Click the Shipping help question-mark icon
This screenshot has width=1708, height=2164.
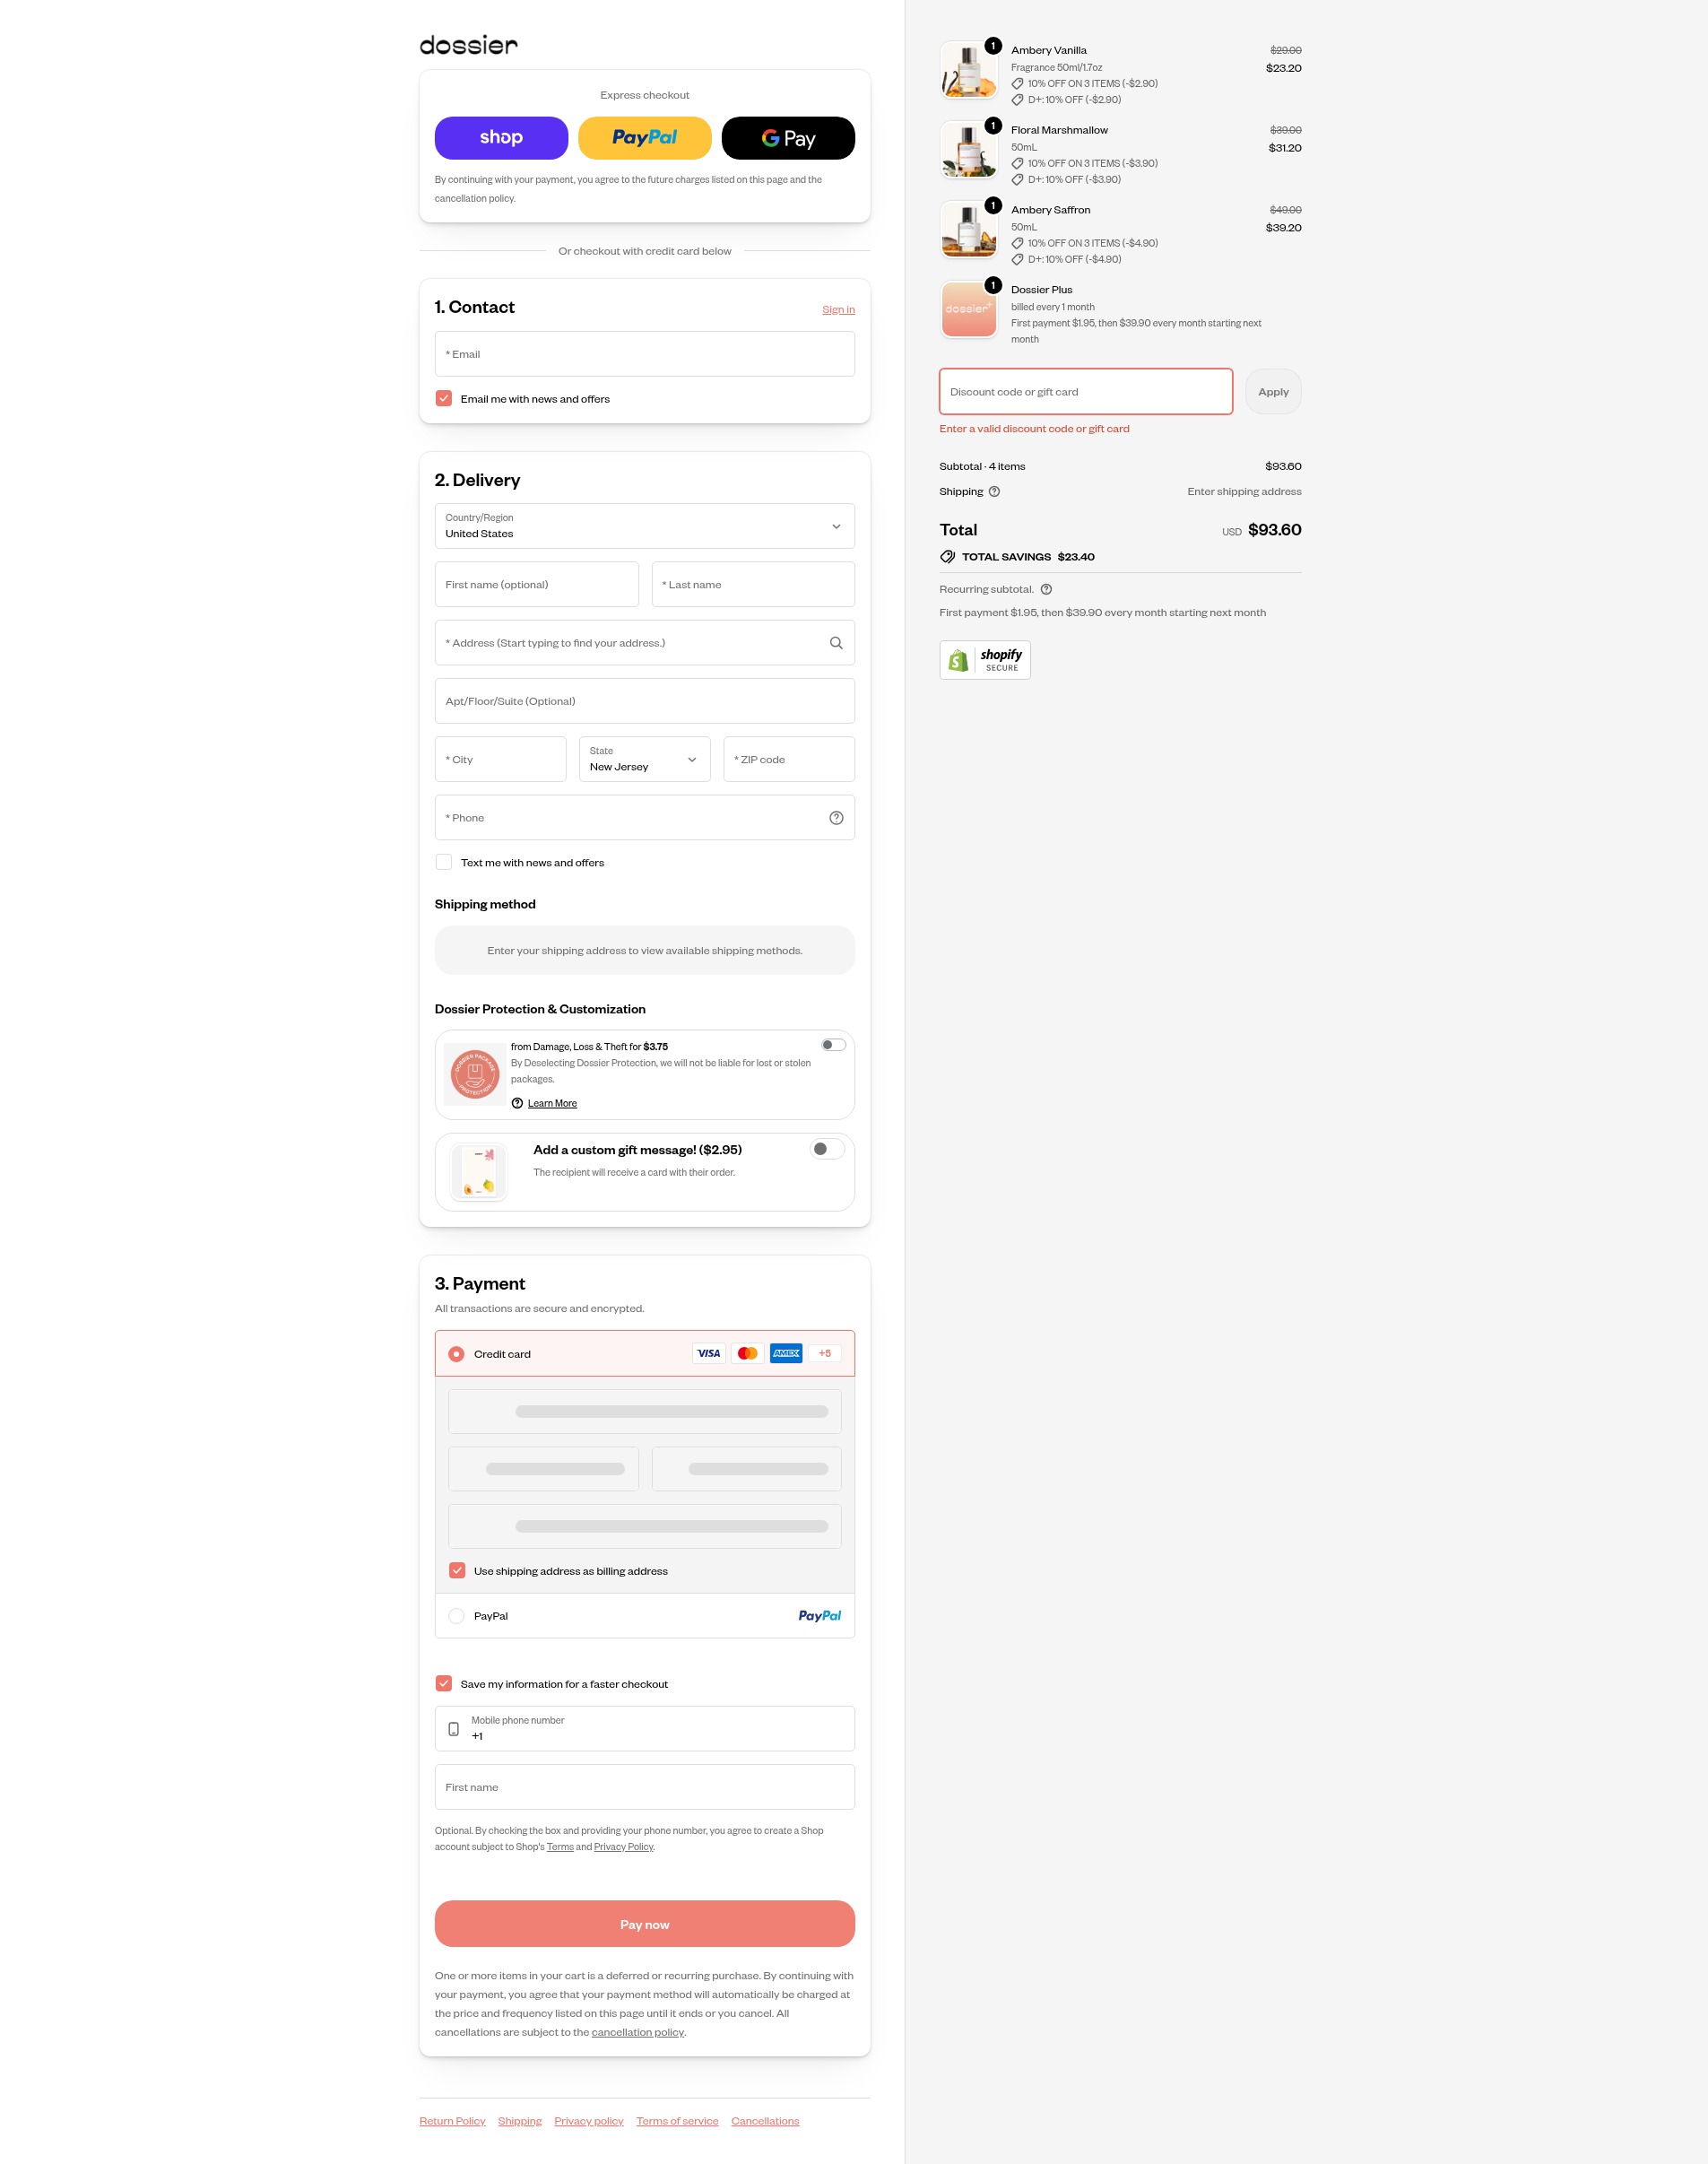994,491
